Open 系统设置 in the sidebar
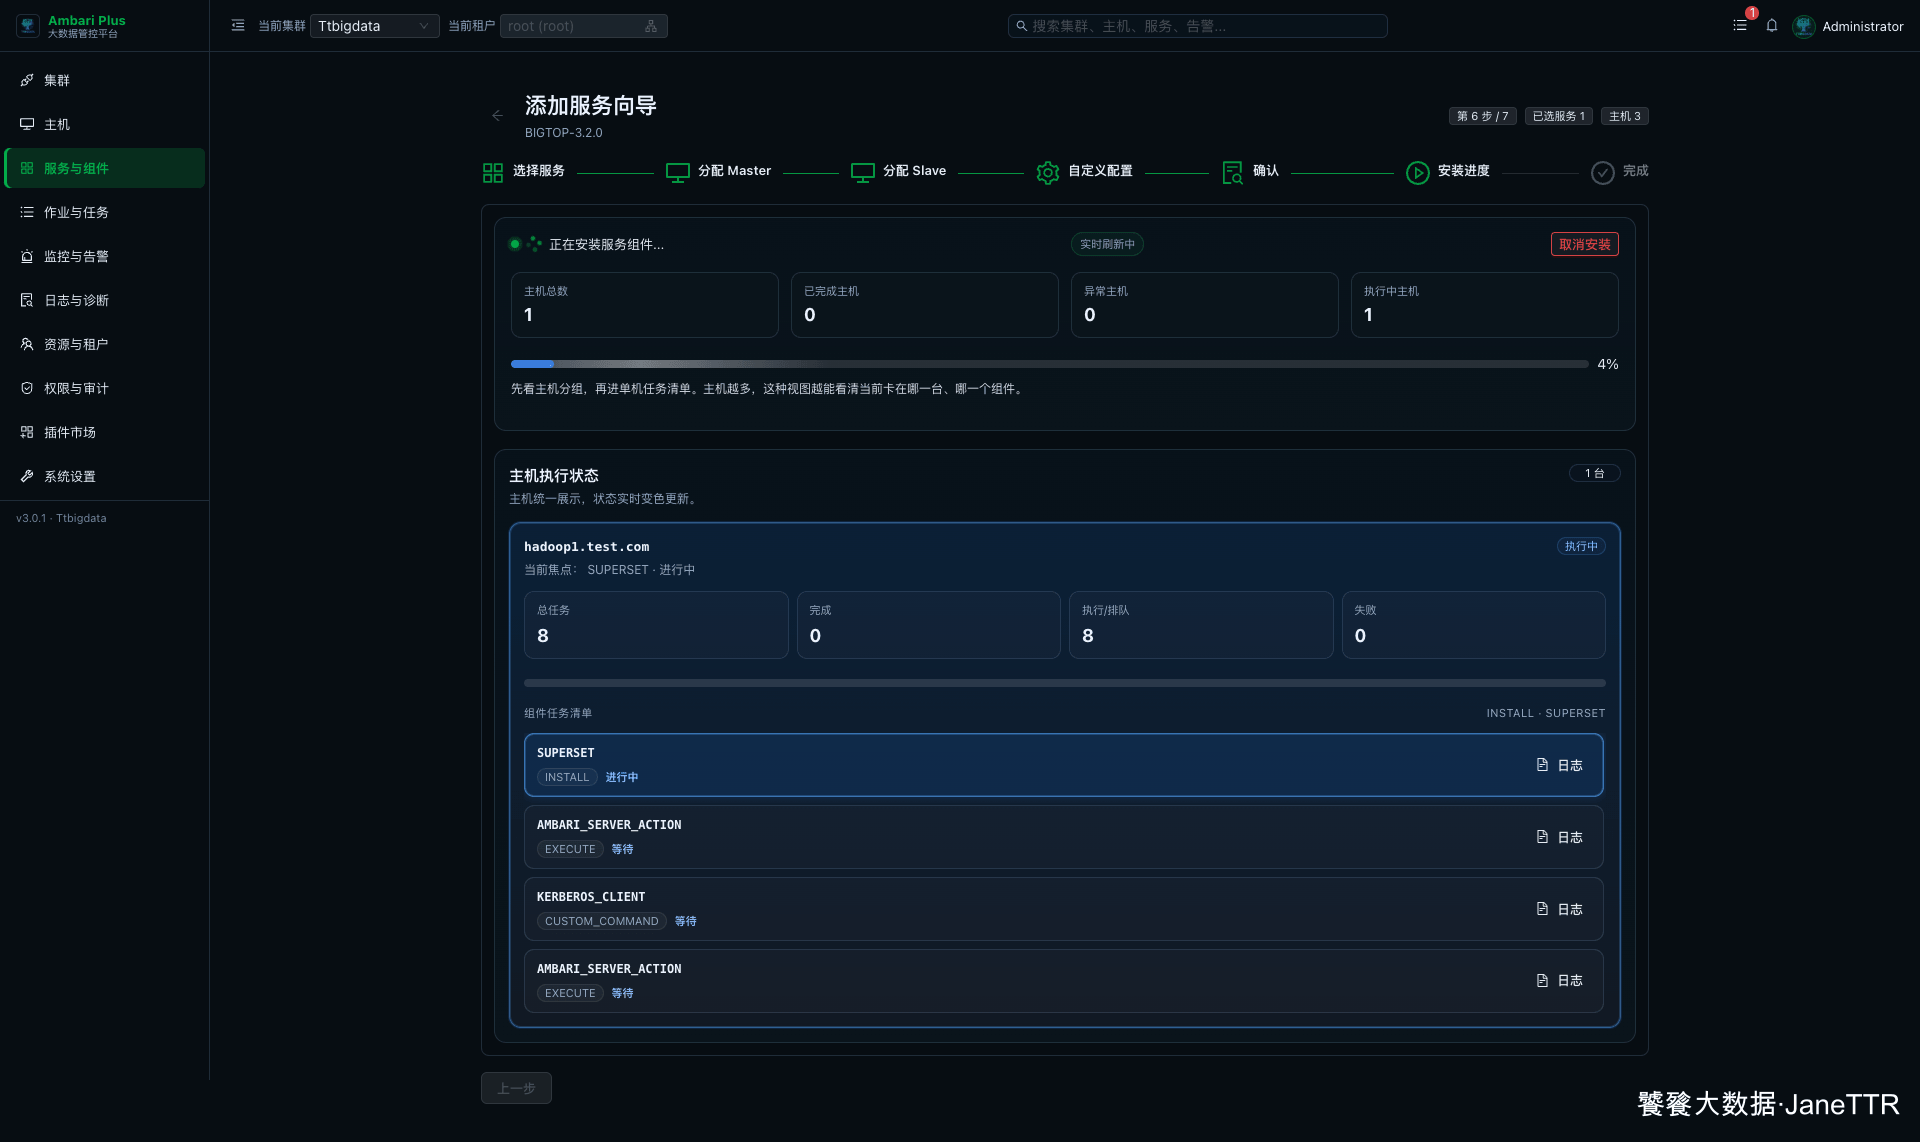The height and width of the screenshot is (1142, 1920). pyautogui.click(x=105, y=476)
